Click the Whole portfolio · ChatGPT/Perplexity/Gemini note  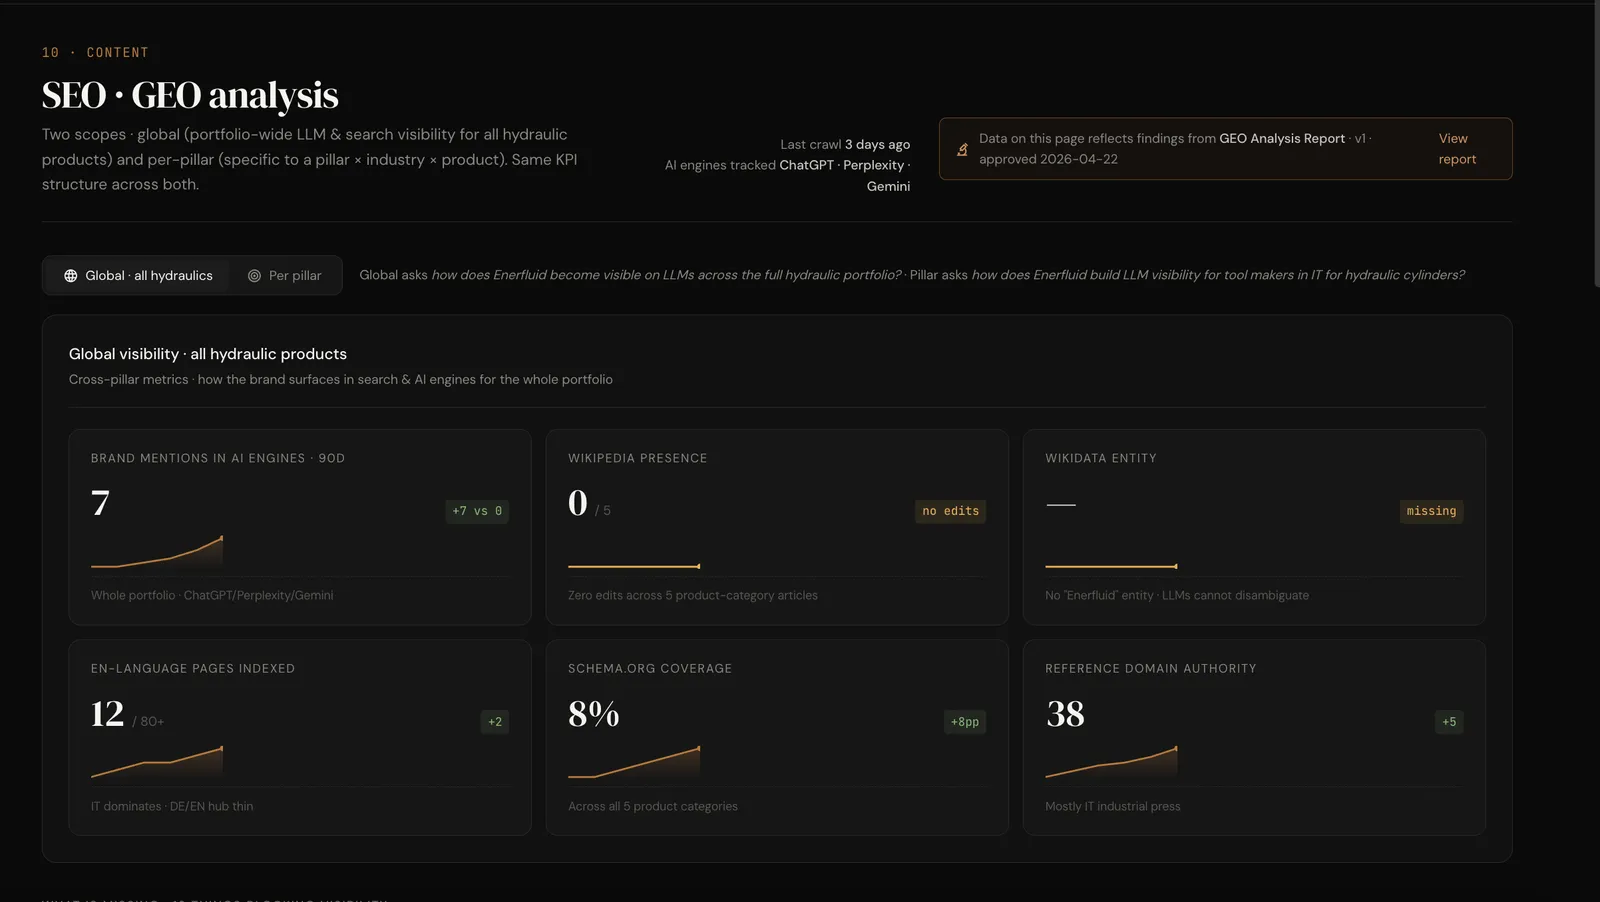(x=212, y=596)
